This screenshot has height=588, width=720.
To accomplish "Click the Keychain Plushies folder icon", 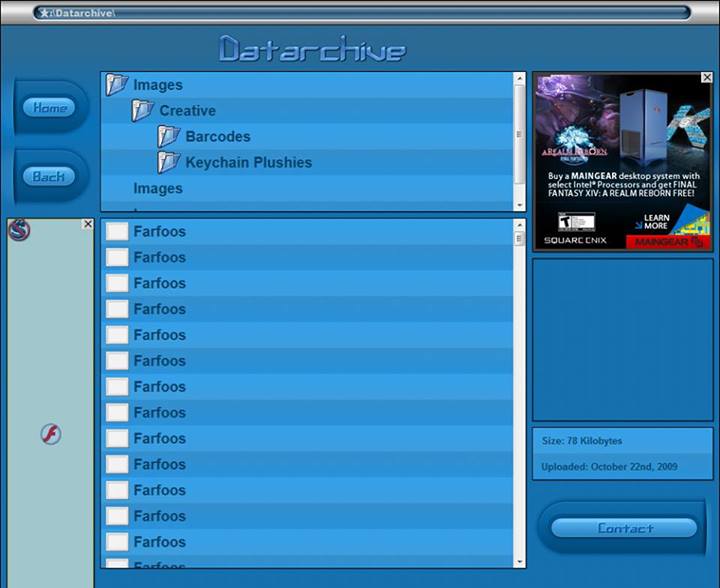I will (x=169, y=162).
